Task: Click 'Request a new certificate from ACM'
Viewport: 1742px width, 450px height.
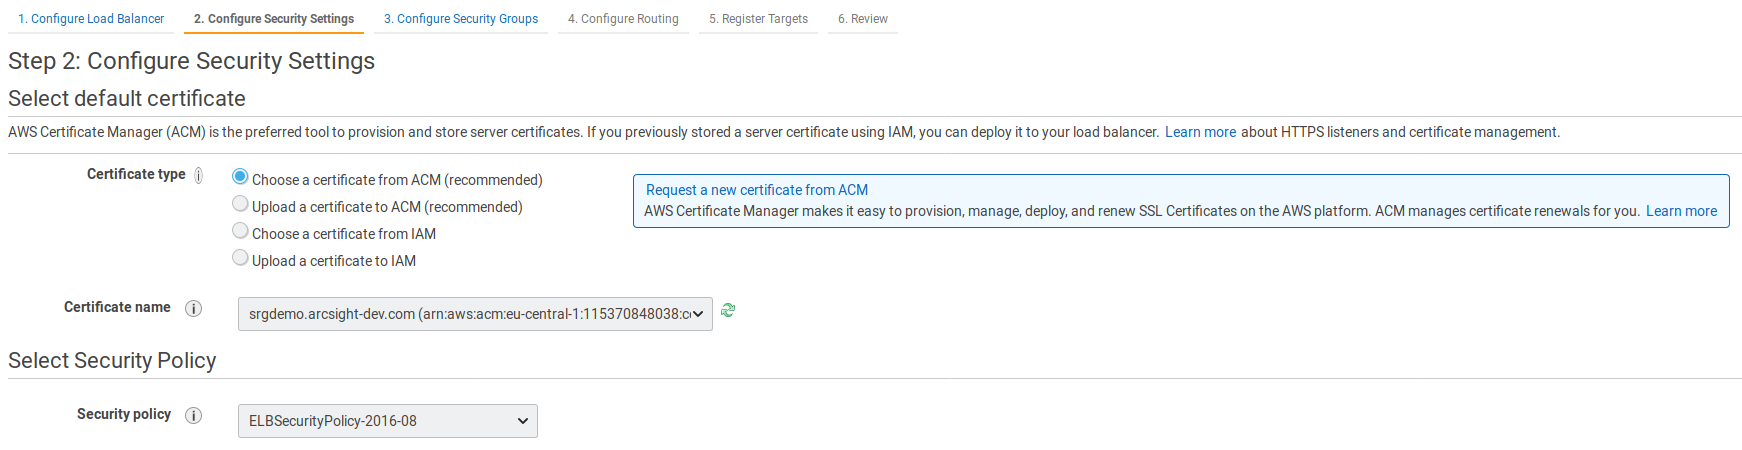Action: coord(757,190)
